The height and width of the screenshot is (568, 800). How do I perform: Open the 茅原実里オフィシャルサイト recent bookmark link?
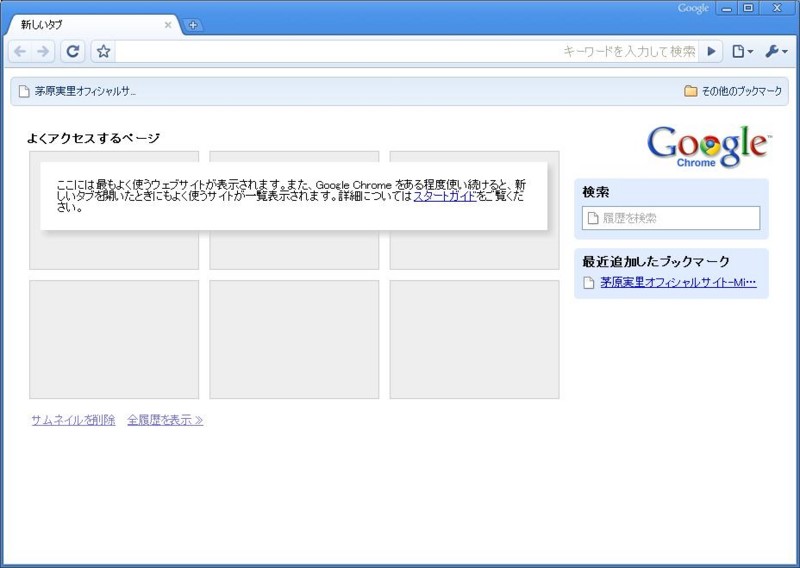point(678,282)
